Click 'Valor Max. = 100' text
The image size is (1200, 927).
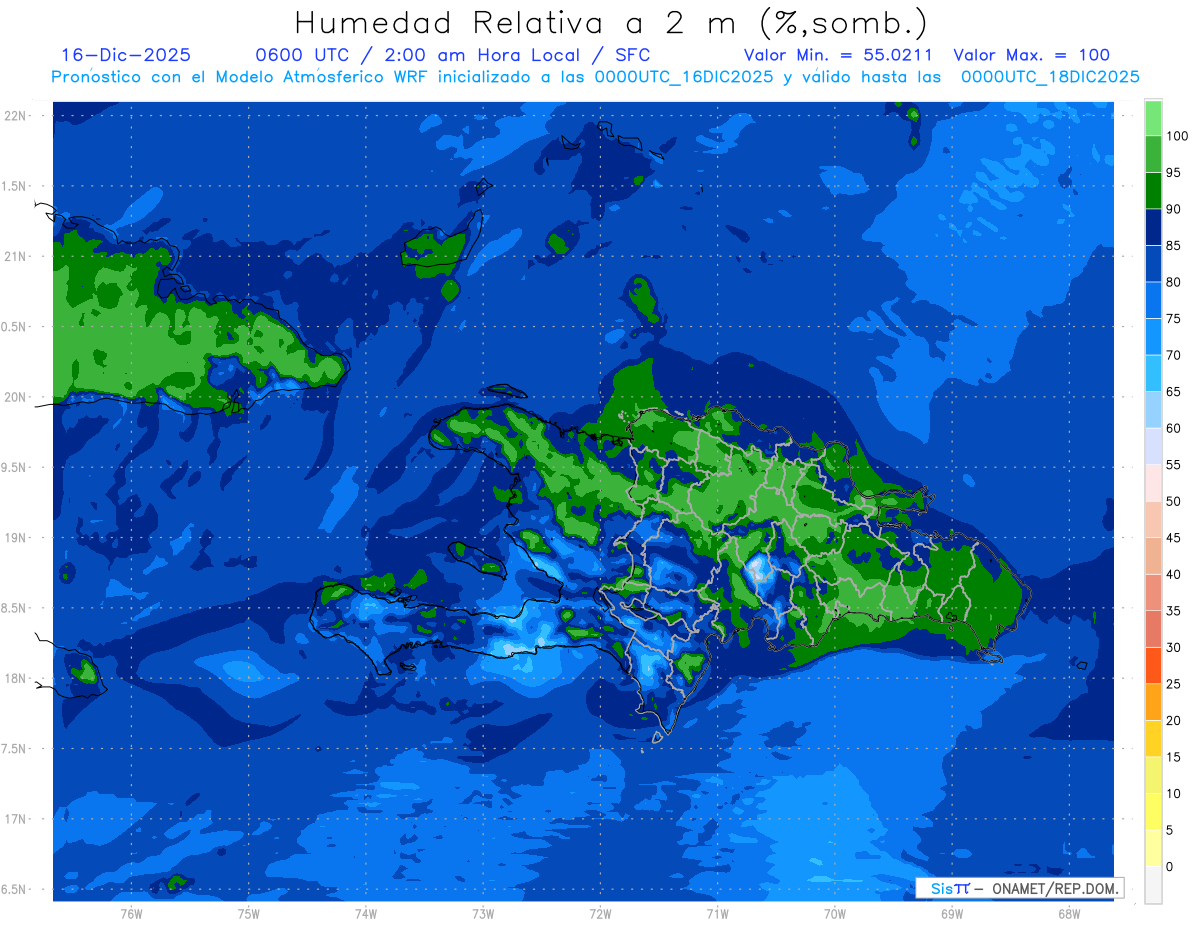[x=1032, y=55]
